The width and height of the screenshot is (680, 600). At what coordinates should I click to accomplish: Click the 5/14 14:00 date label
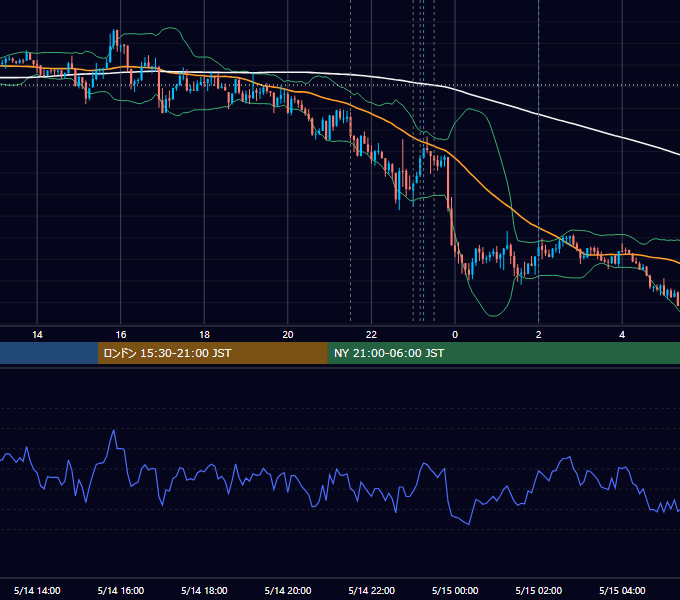[37, 590]
